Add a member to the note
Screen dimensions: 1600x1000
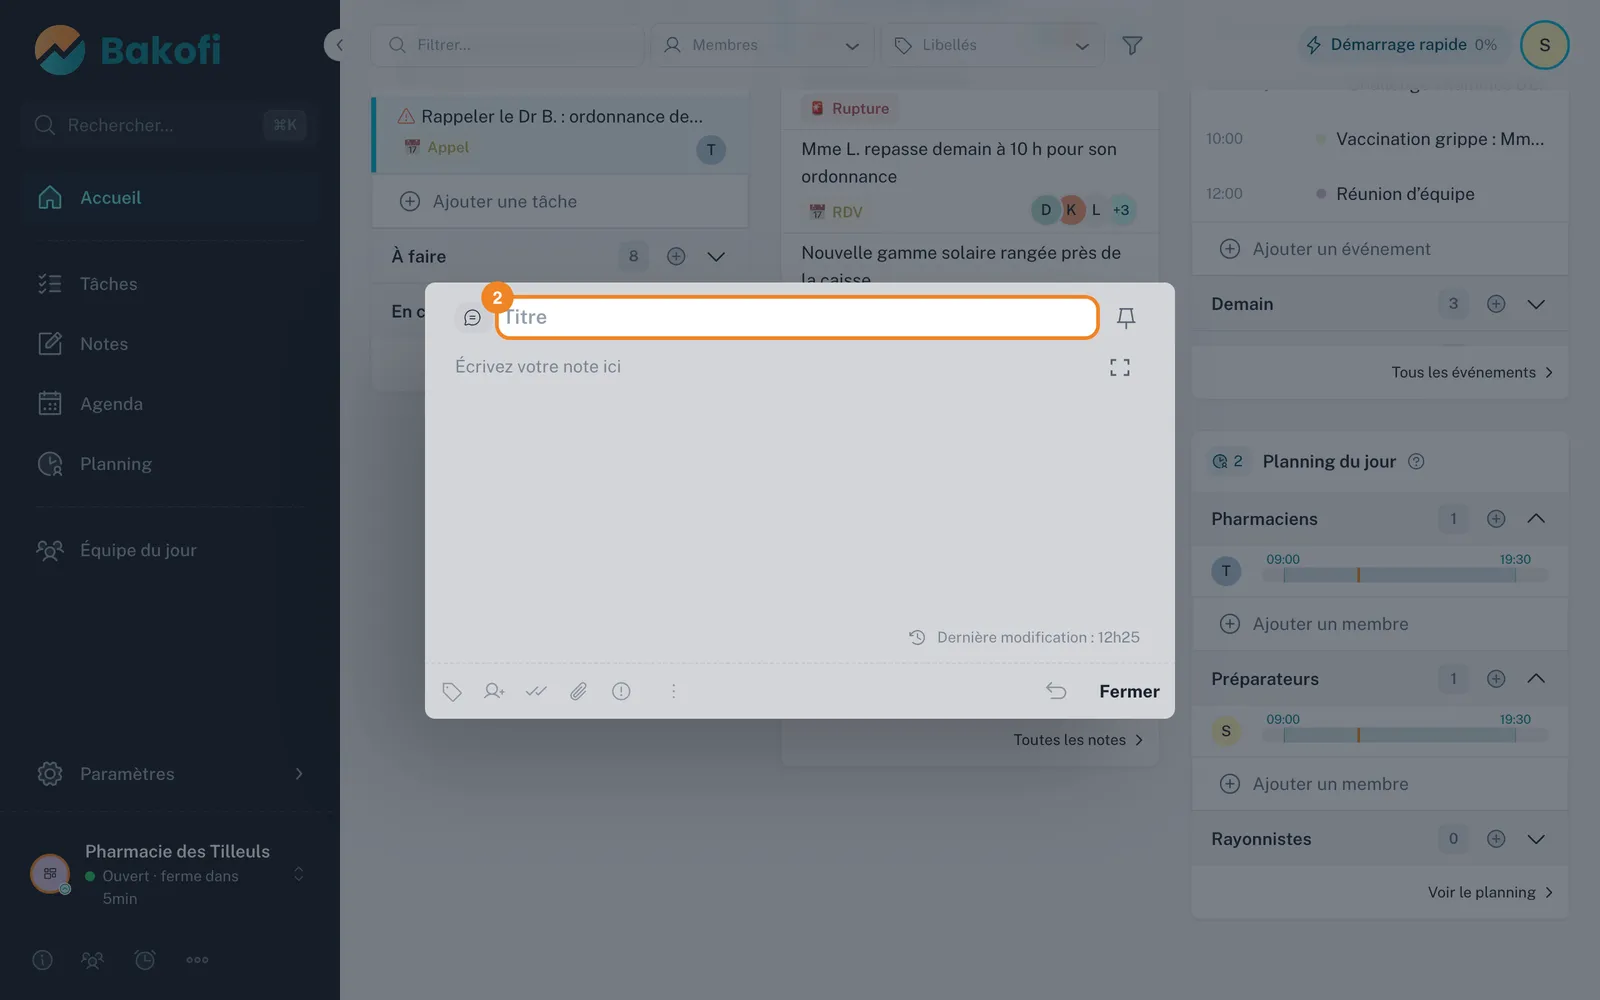pyautogui.click(x=494, y=691)
